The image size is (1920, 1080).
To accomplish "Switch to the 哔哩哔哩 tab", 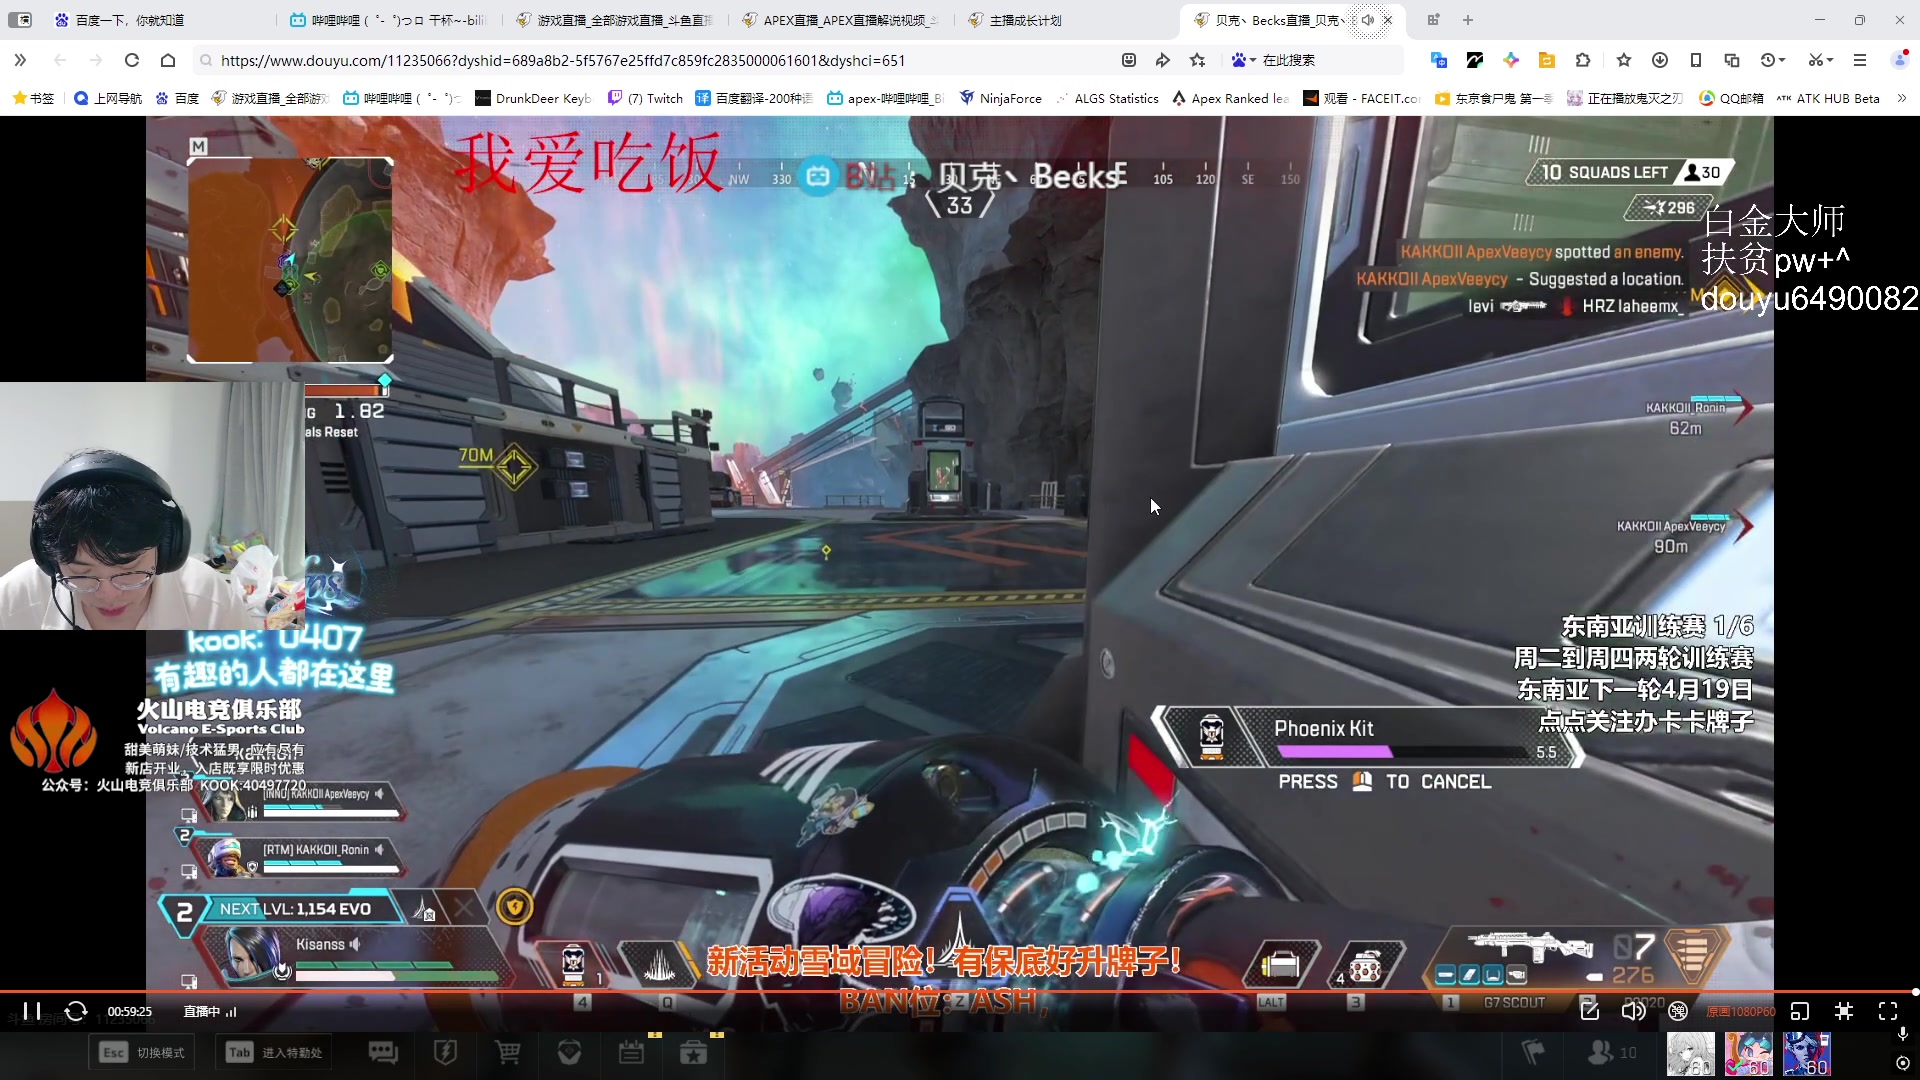I will pos(390,20).
